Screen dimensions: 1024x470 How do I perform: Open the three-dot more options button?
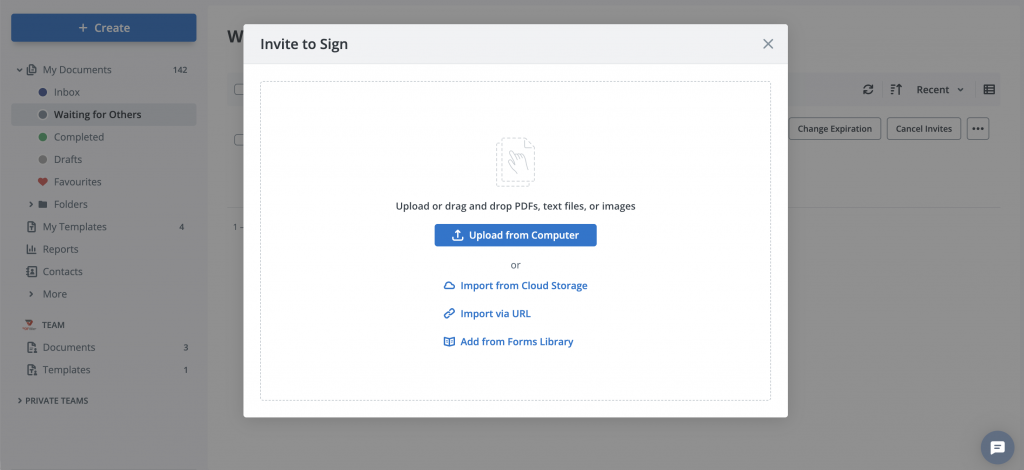point(978,129)
